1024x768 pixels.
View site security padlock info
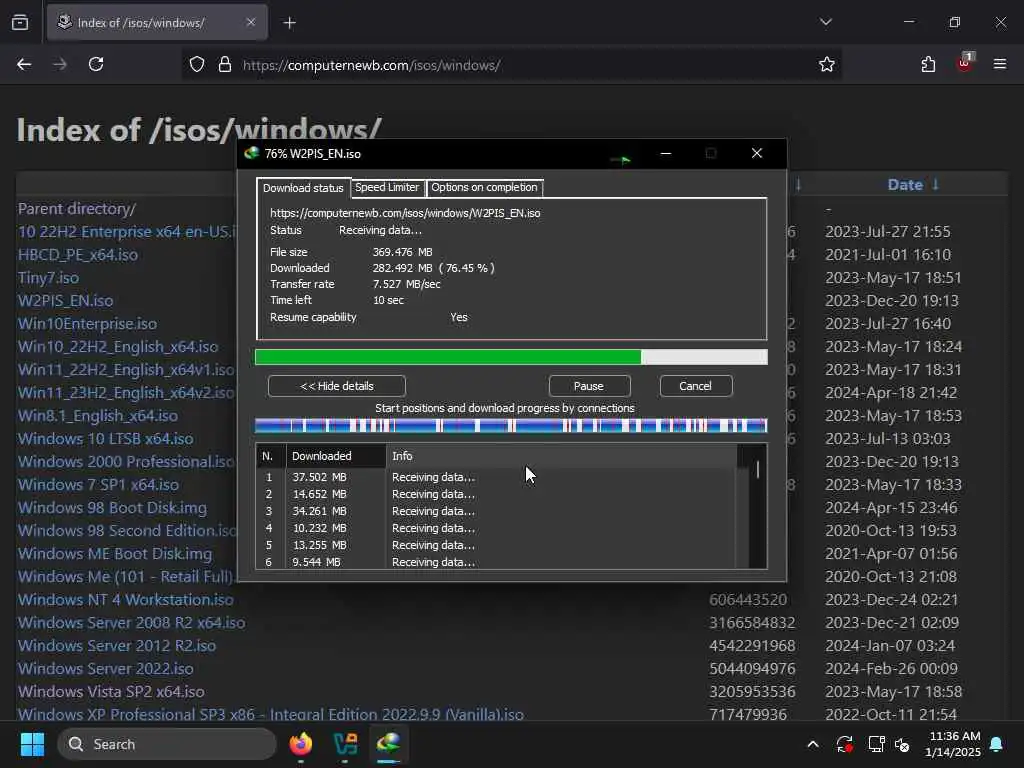[x=225, y=65]
